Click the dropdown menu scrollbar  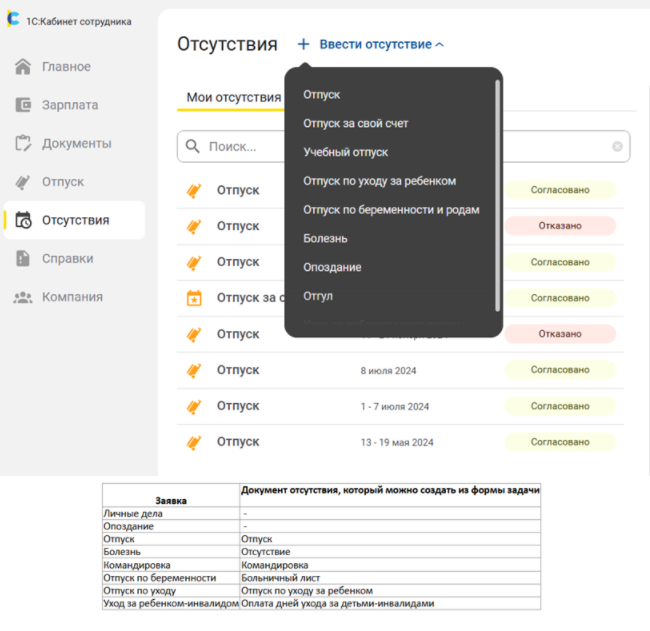pyautogui.click(x=497, y=195)
